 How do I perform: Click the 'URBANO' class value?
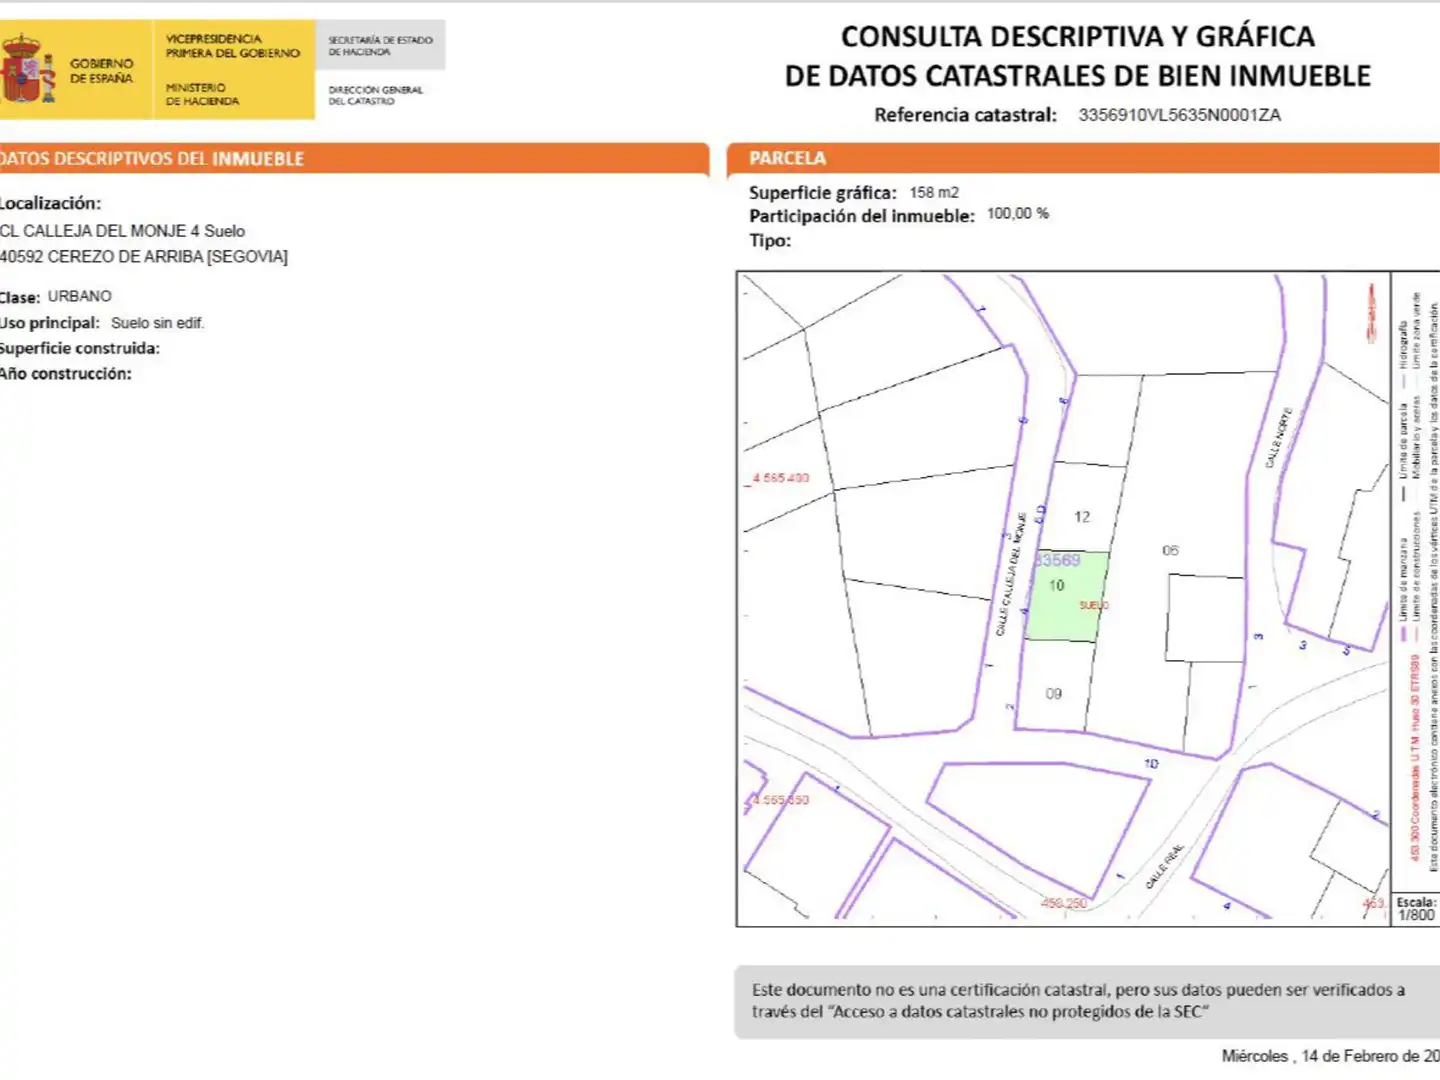point(80,296)
